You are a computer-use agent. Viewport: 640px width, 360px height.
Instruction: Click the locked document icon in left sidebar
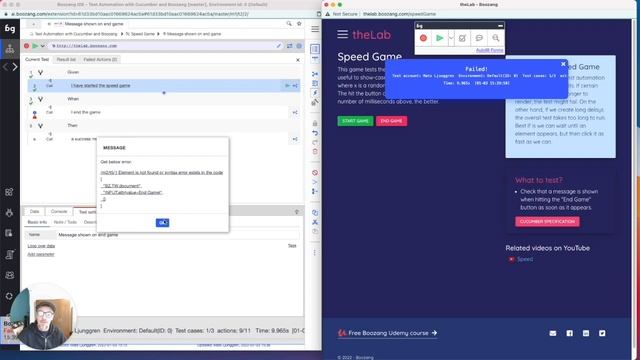coord(9,233)
